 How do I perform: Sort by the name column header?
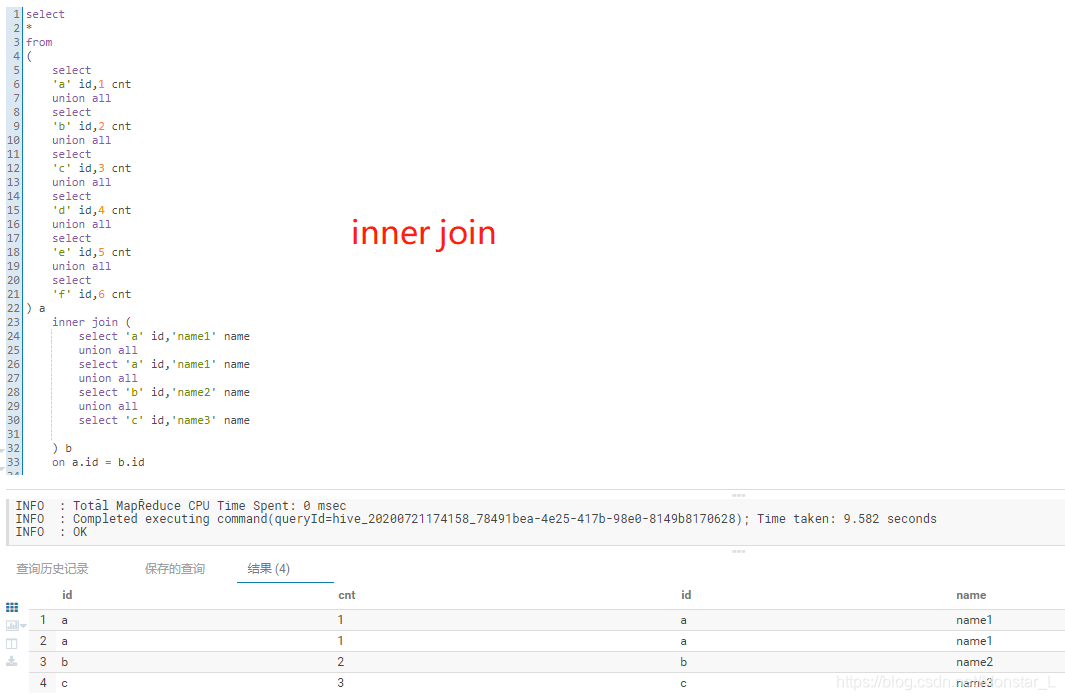point(971,595)
